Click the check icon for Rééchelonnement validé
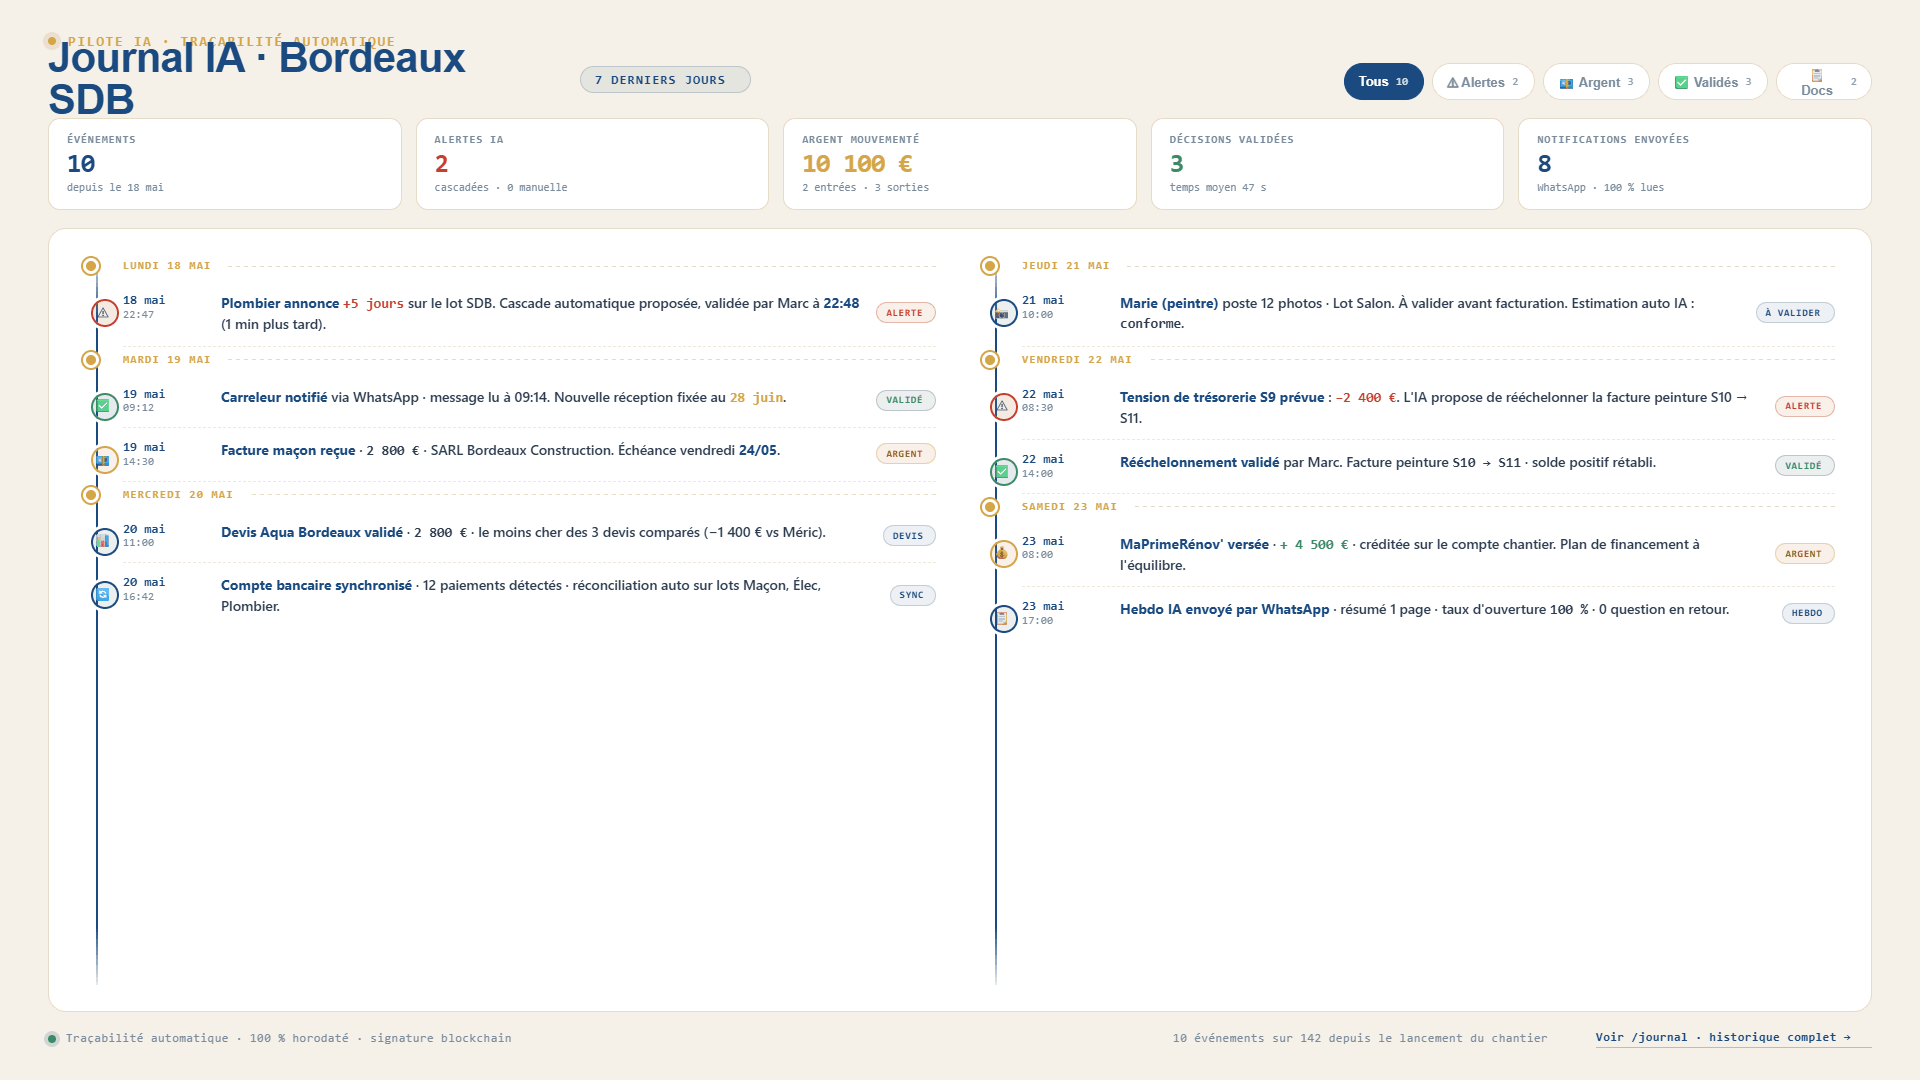Image resolution: width=1920 pixels, height=1080 pixels. [1003, 471]
